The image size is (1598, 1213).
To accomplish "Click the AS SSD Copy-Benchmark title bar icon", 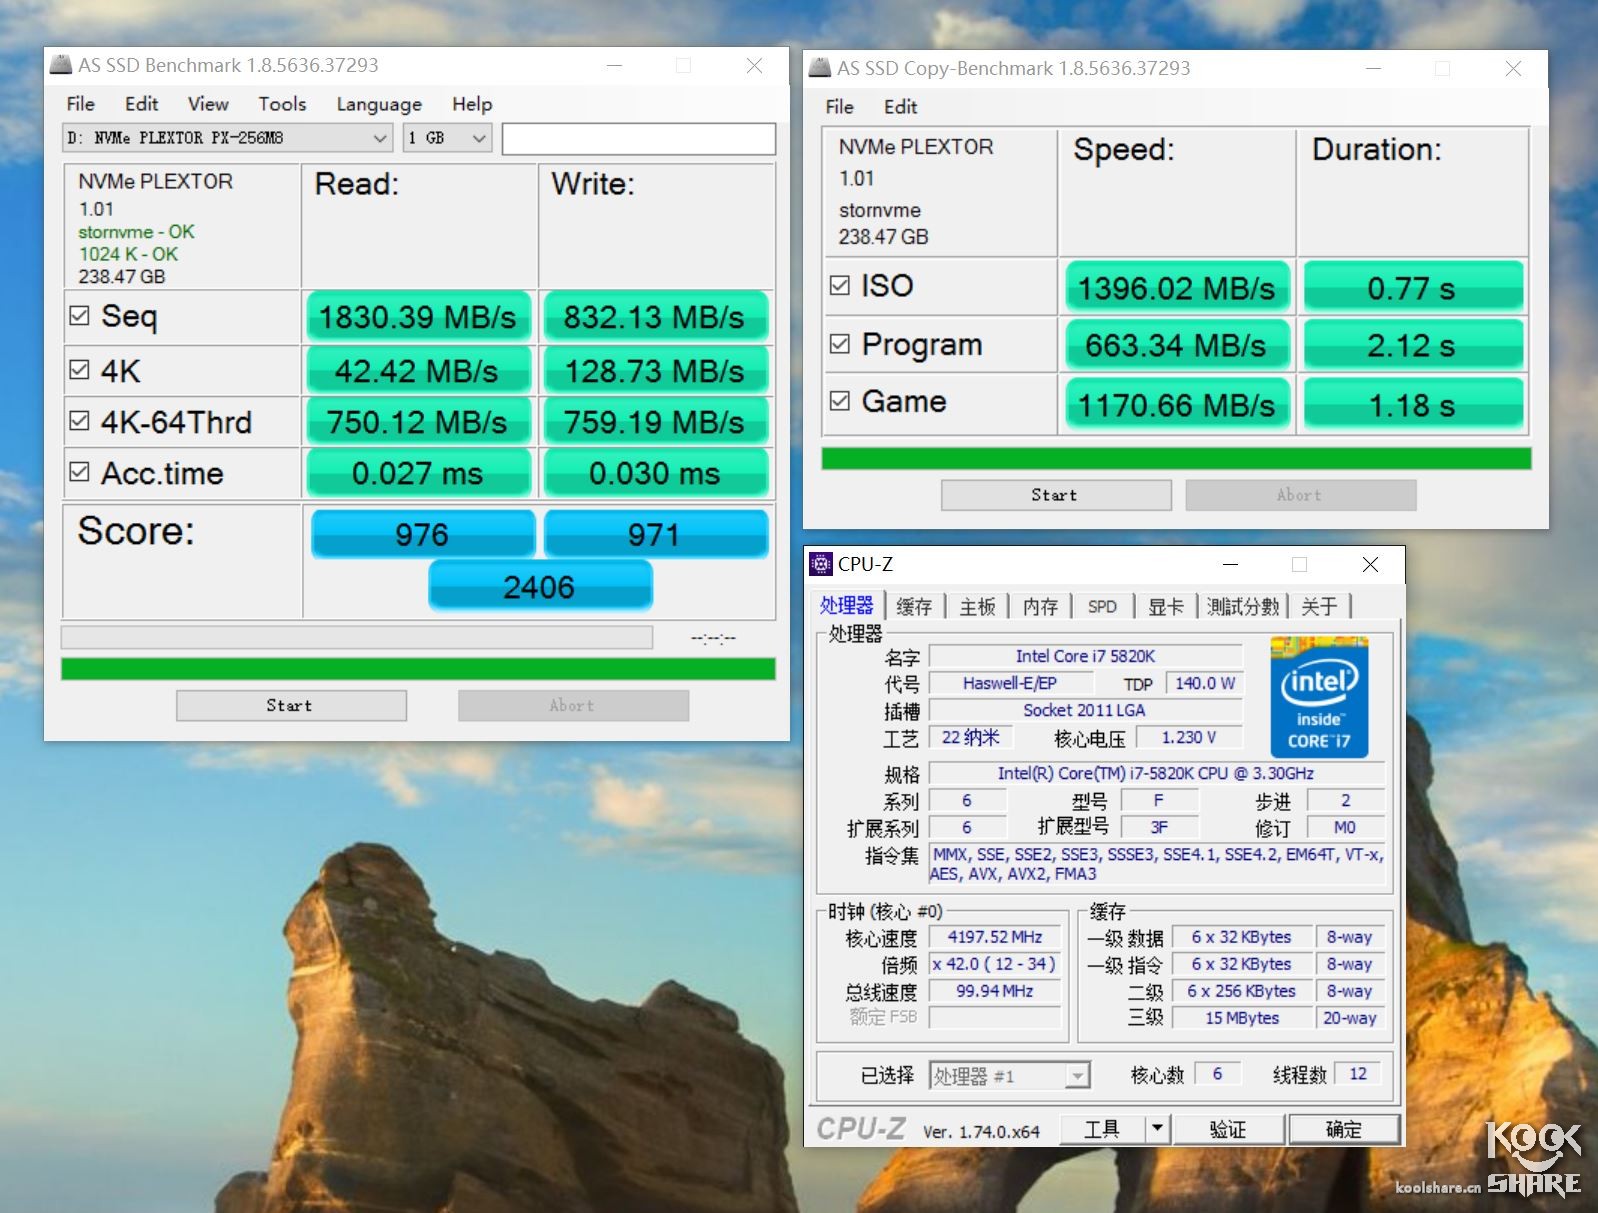I will coord(820,68).
